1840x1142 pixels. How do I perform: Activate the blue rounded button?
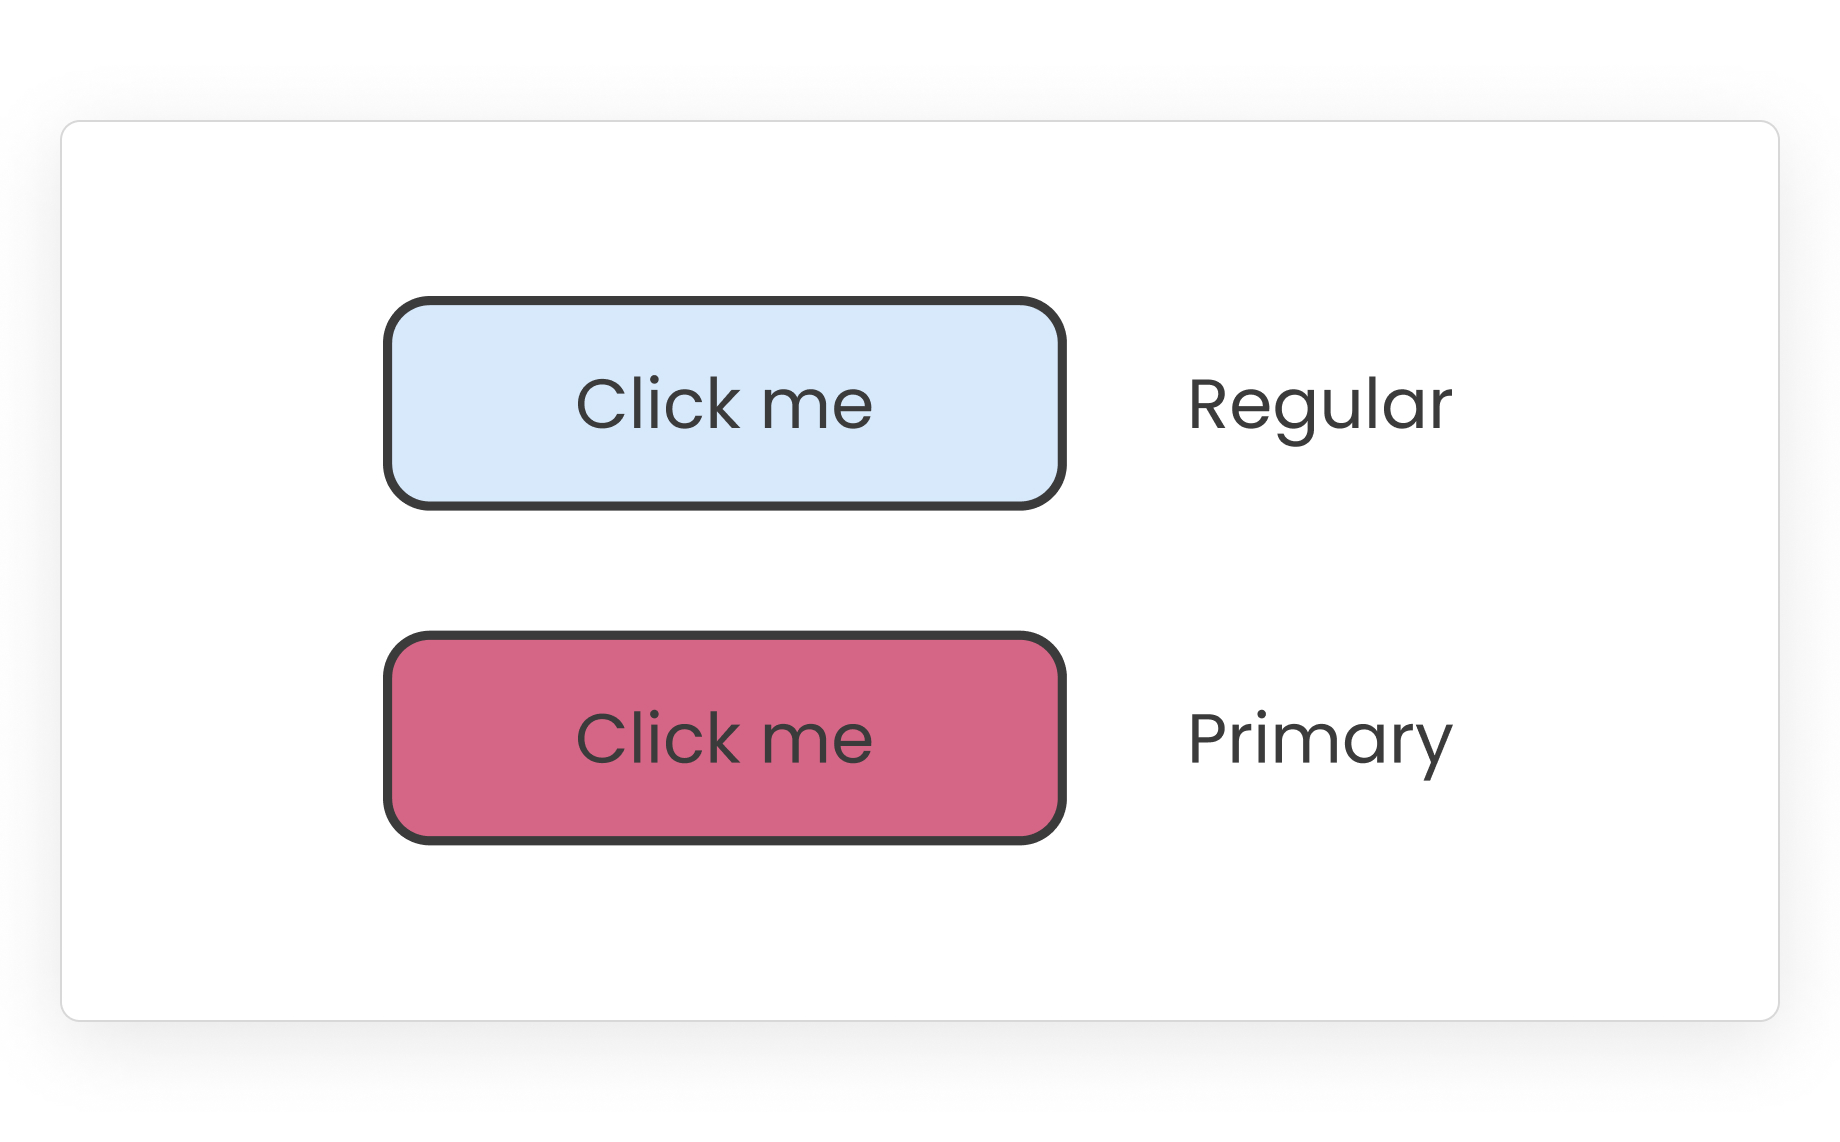[724, 403]
